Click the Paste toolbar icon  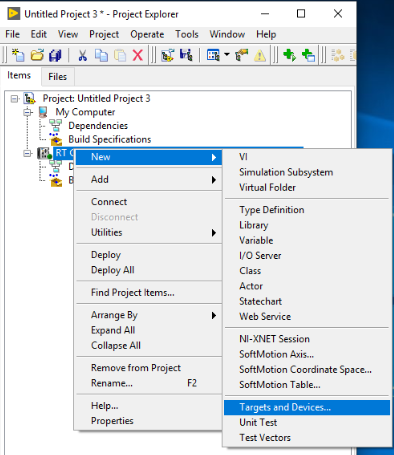click(x=120, y=55)
